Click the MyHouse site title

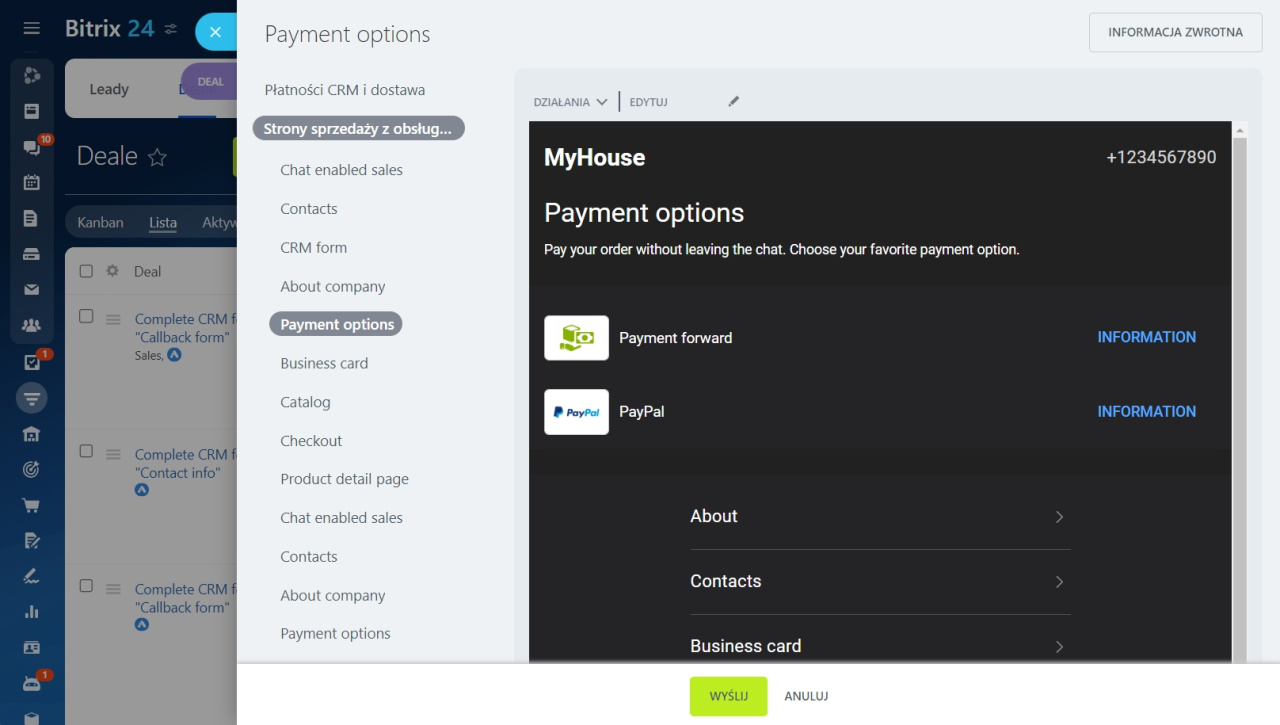tap(594, 157)
